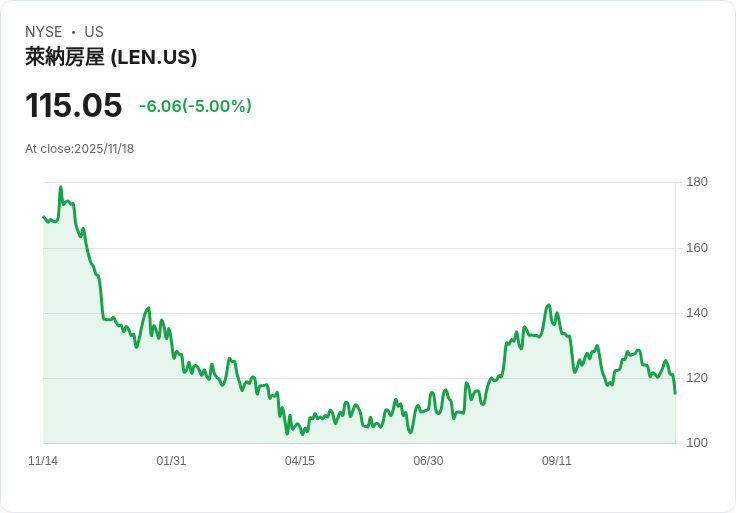Click the 11/14 date axis label
The width and height of the screenshot is (736, 513).
tap(43, 461)
